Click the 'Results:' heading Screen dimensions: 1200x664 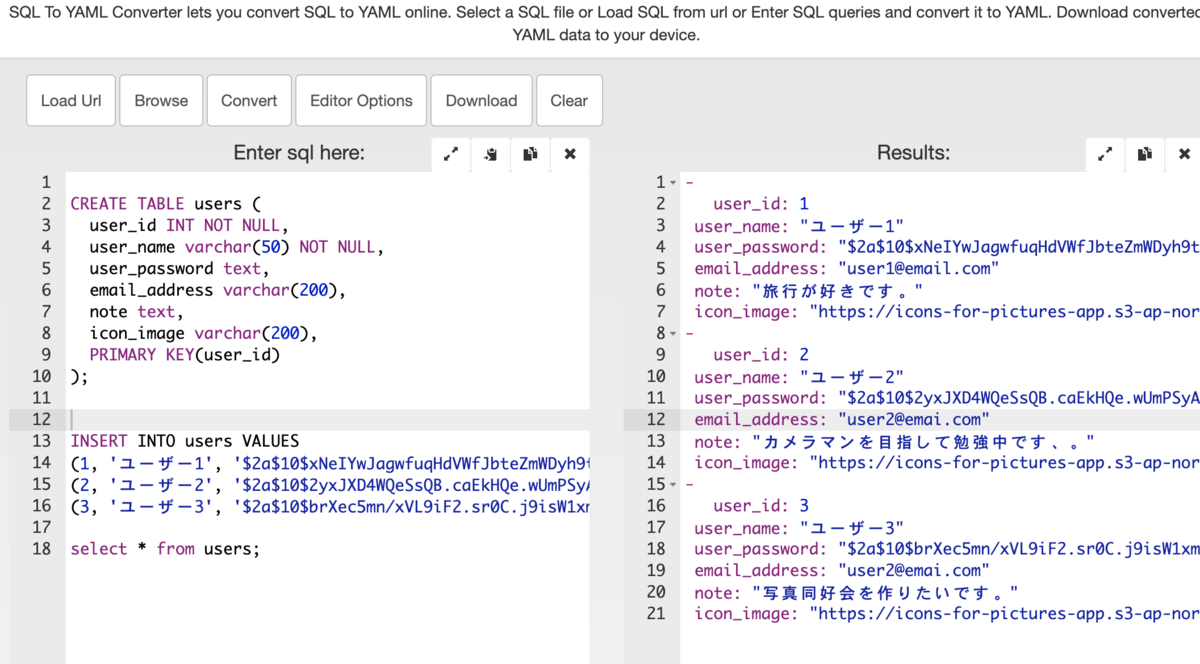[913, 153]
